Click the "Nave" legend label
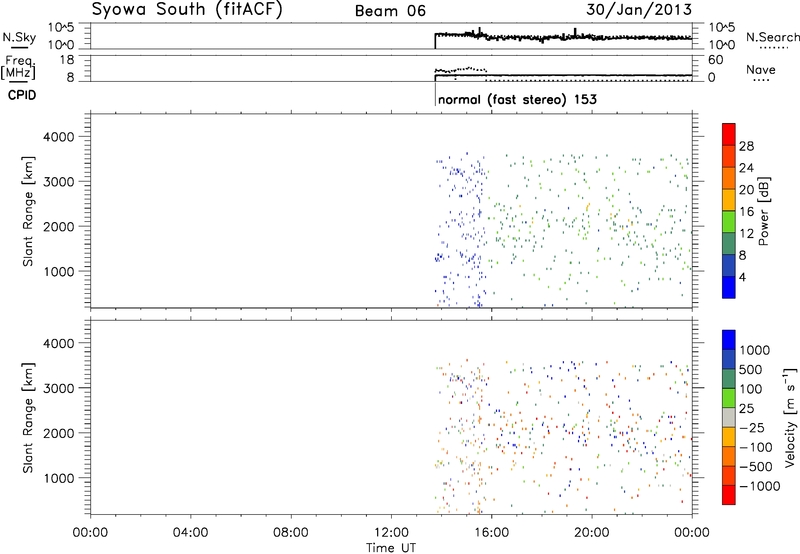The height and width of the screenshot is (554, 800). pyautogui.click(x=761, y=69)
